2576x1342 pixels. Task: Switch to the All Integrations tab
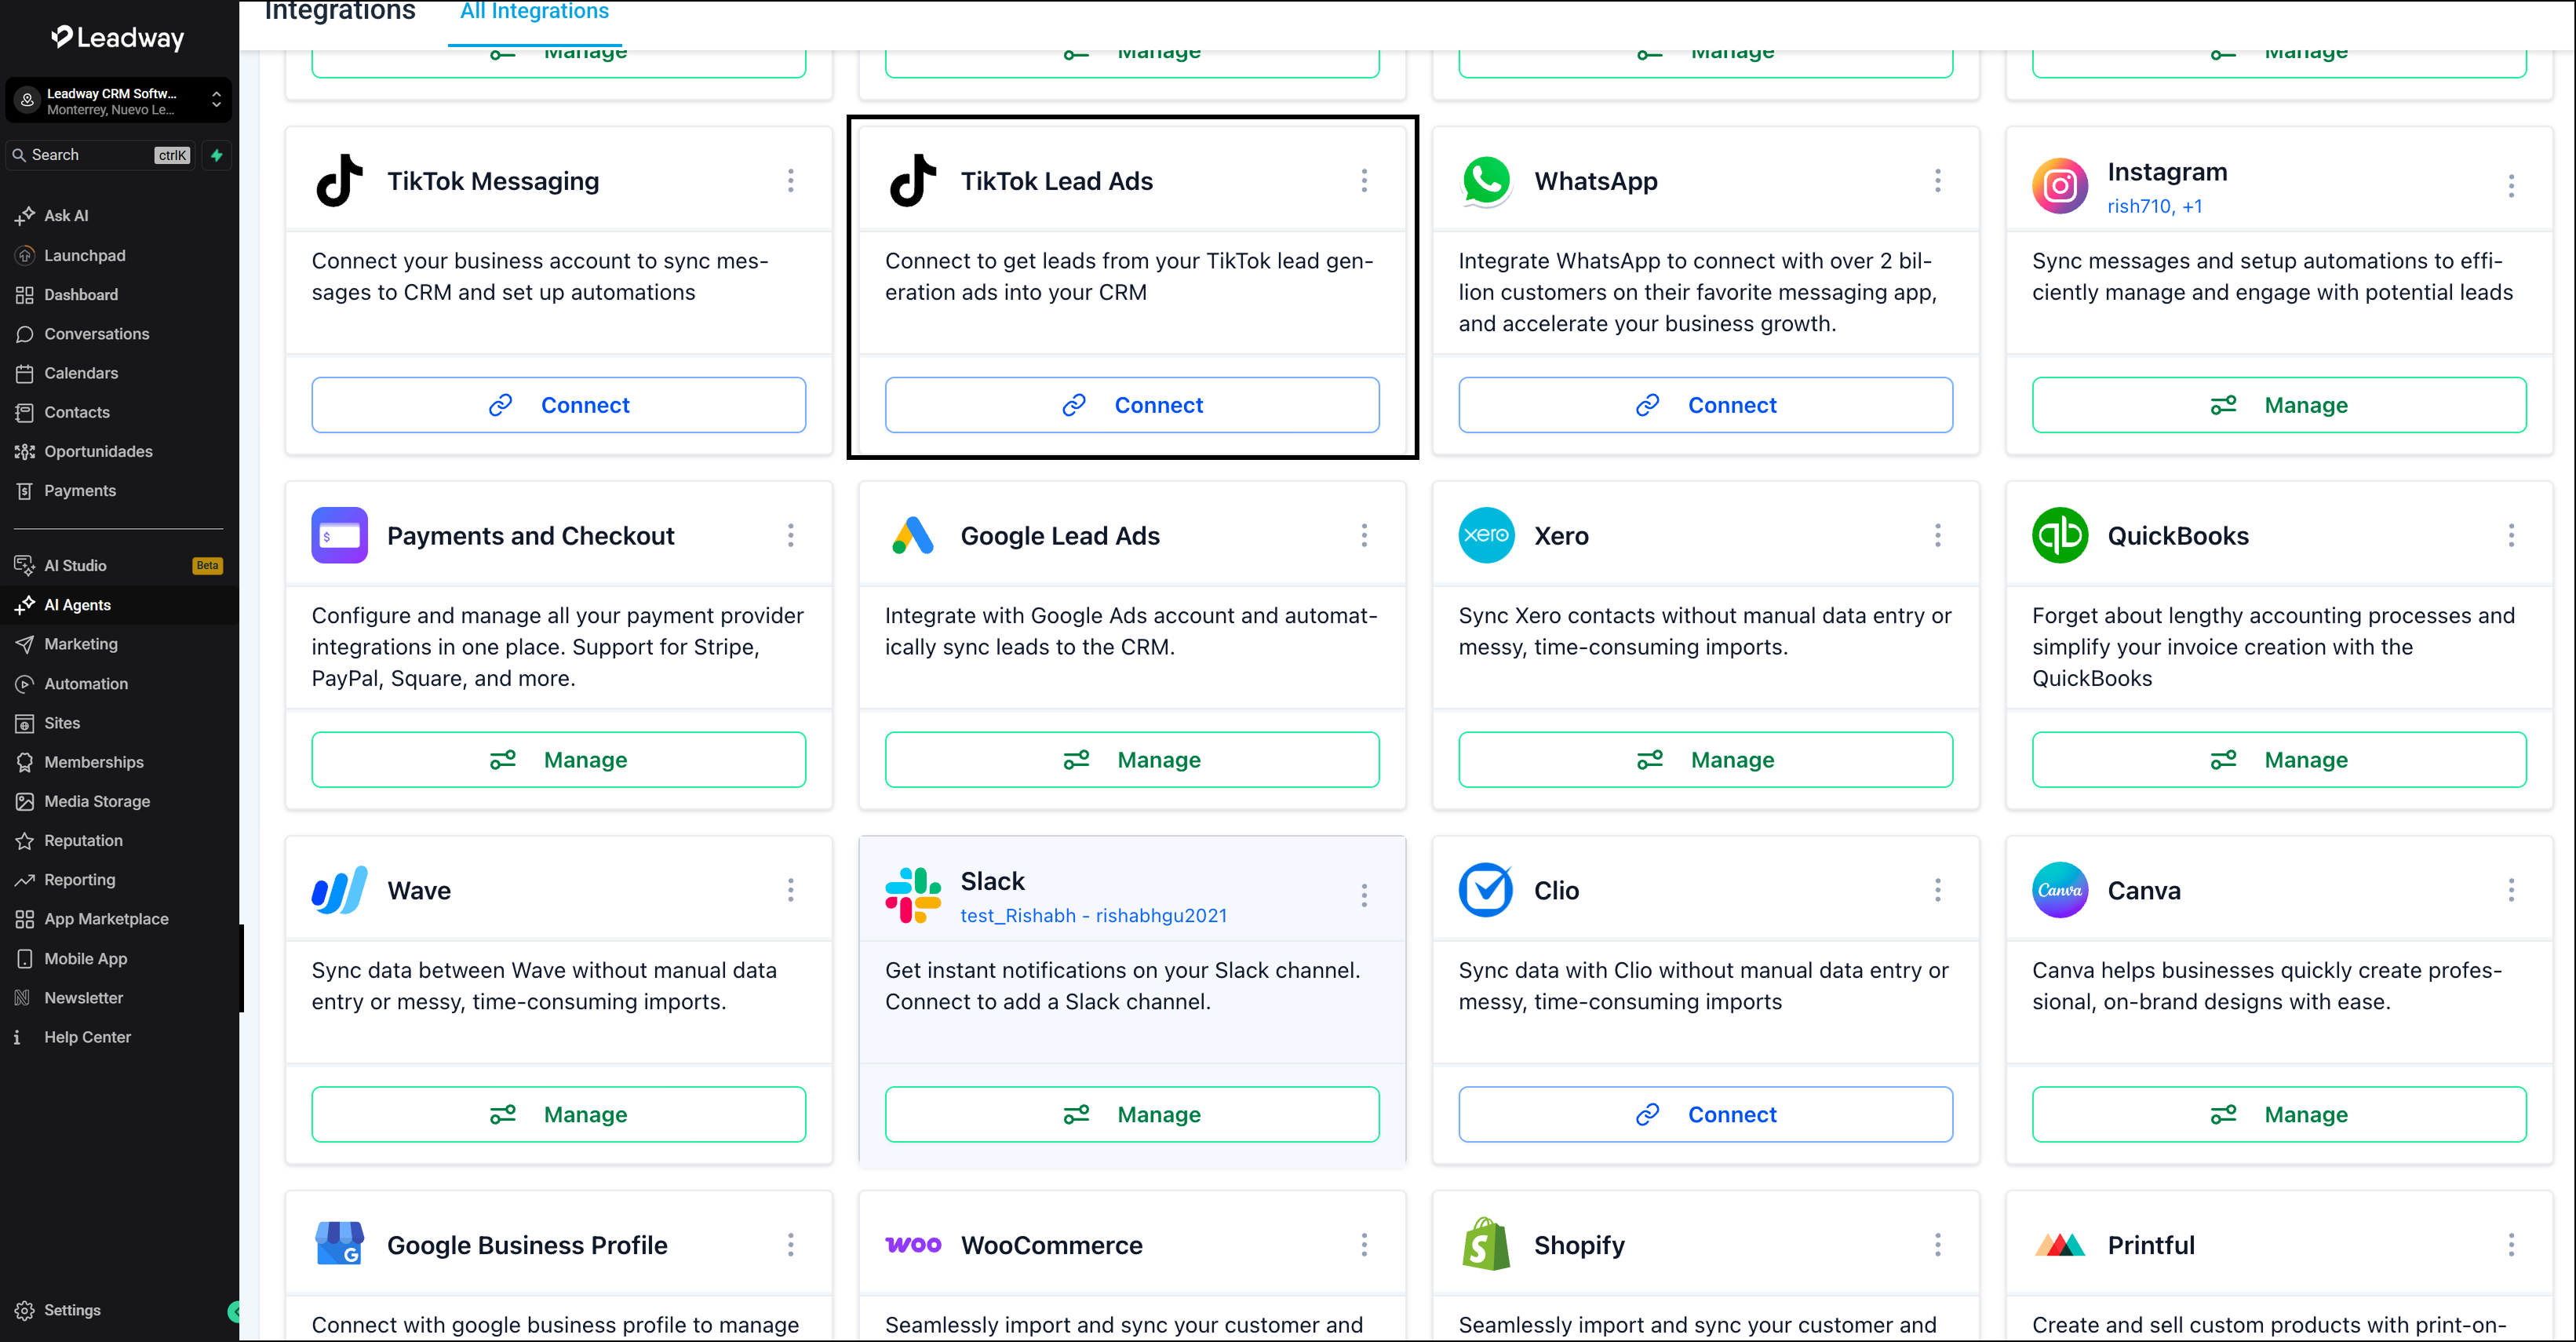(x=535, y=13)
